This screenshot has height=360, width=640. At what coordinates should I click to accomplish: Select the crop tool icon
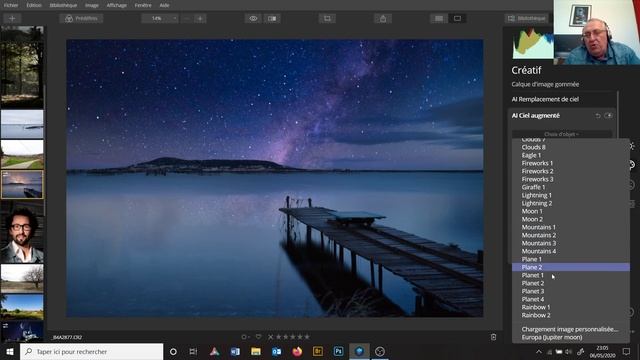[x=327, y=18]
